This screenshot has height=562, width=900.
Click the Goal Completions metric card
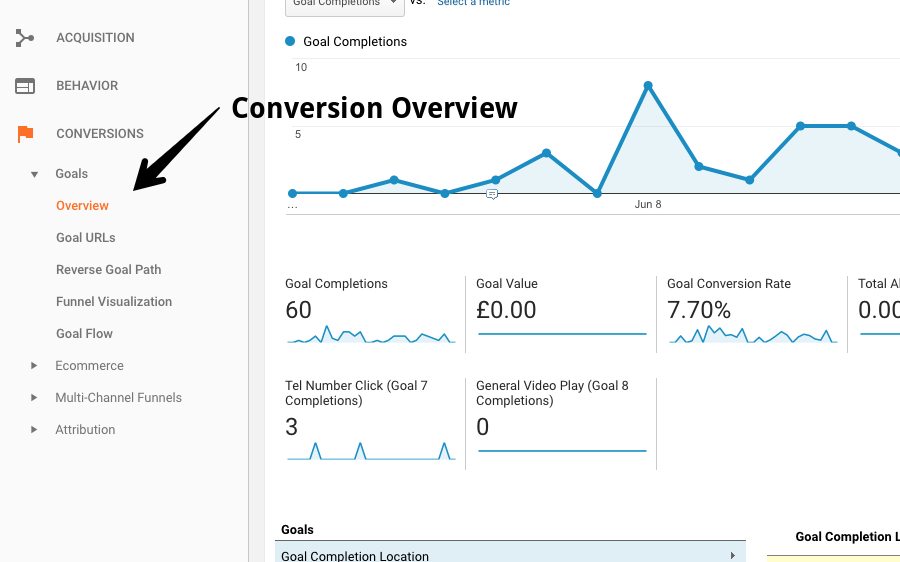(370, 312)
